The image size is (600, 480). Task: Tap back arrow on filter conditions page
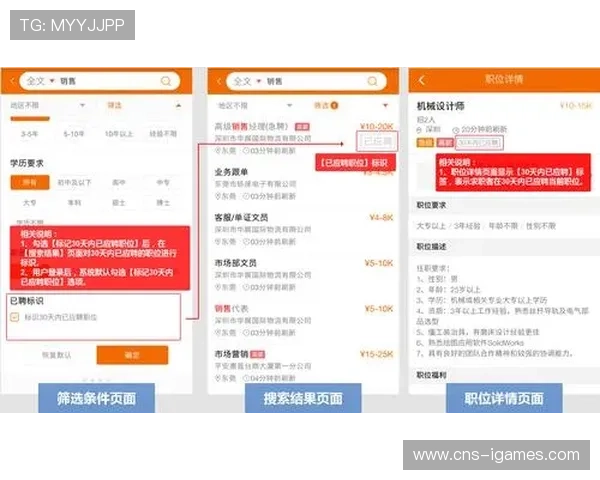[12, 81]
